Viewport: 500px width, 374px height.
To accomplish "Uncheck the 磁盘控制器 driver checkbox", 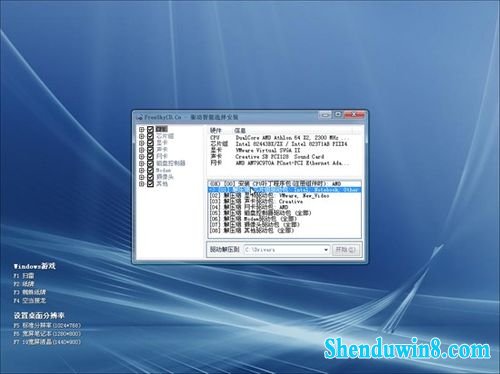I will pos(150,163).
